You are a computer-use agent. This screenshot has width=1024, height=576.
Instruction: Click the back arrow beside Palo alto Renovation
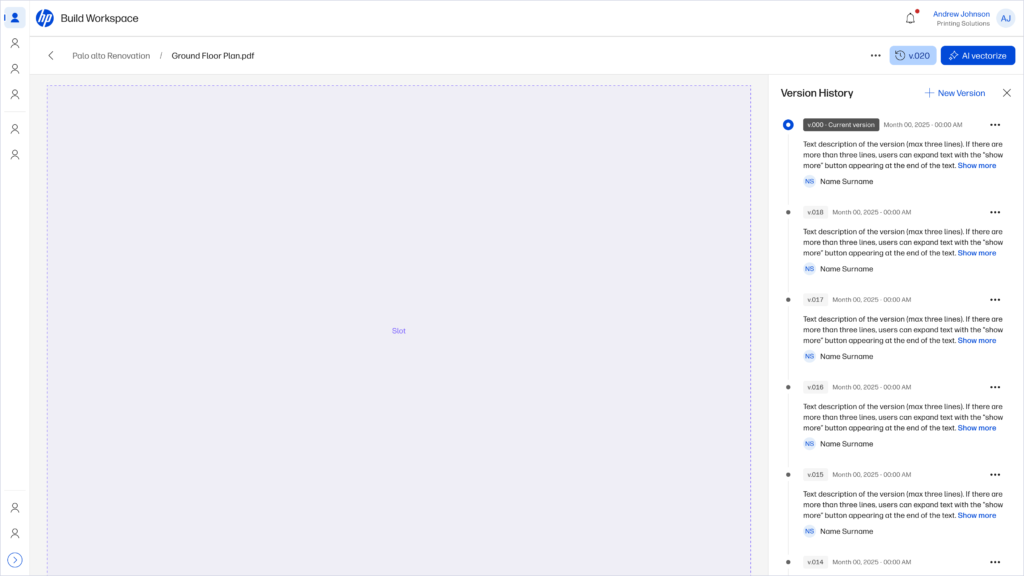pos(51,56)
